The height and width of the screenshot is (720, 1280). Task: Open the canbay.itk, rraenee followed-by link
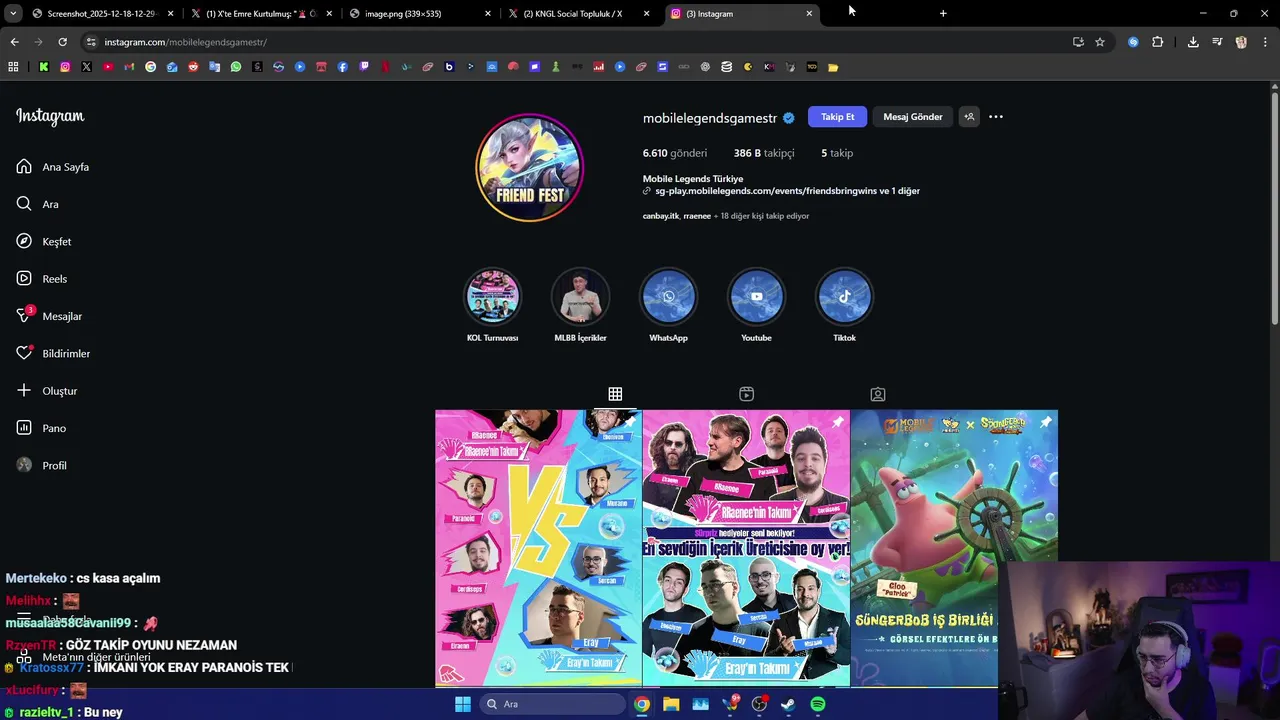tap(726, 216)
